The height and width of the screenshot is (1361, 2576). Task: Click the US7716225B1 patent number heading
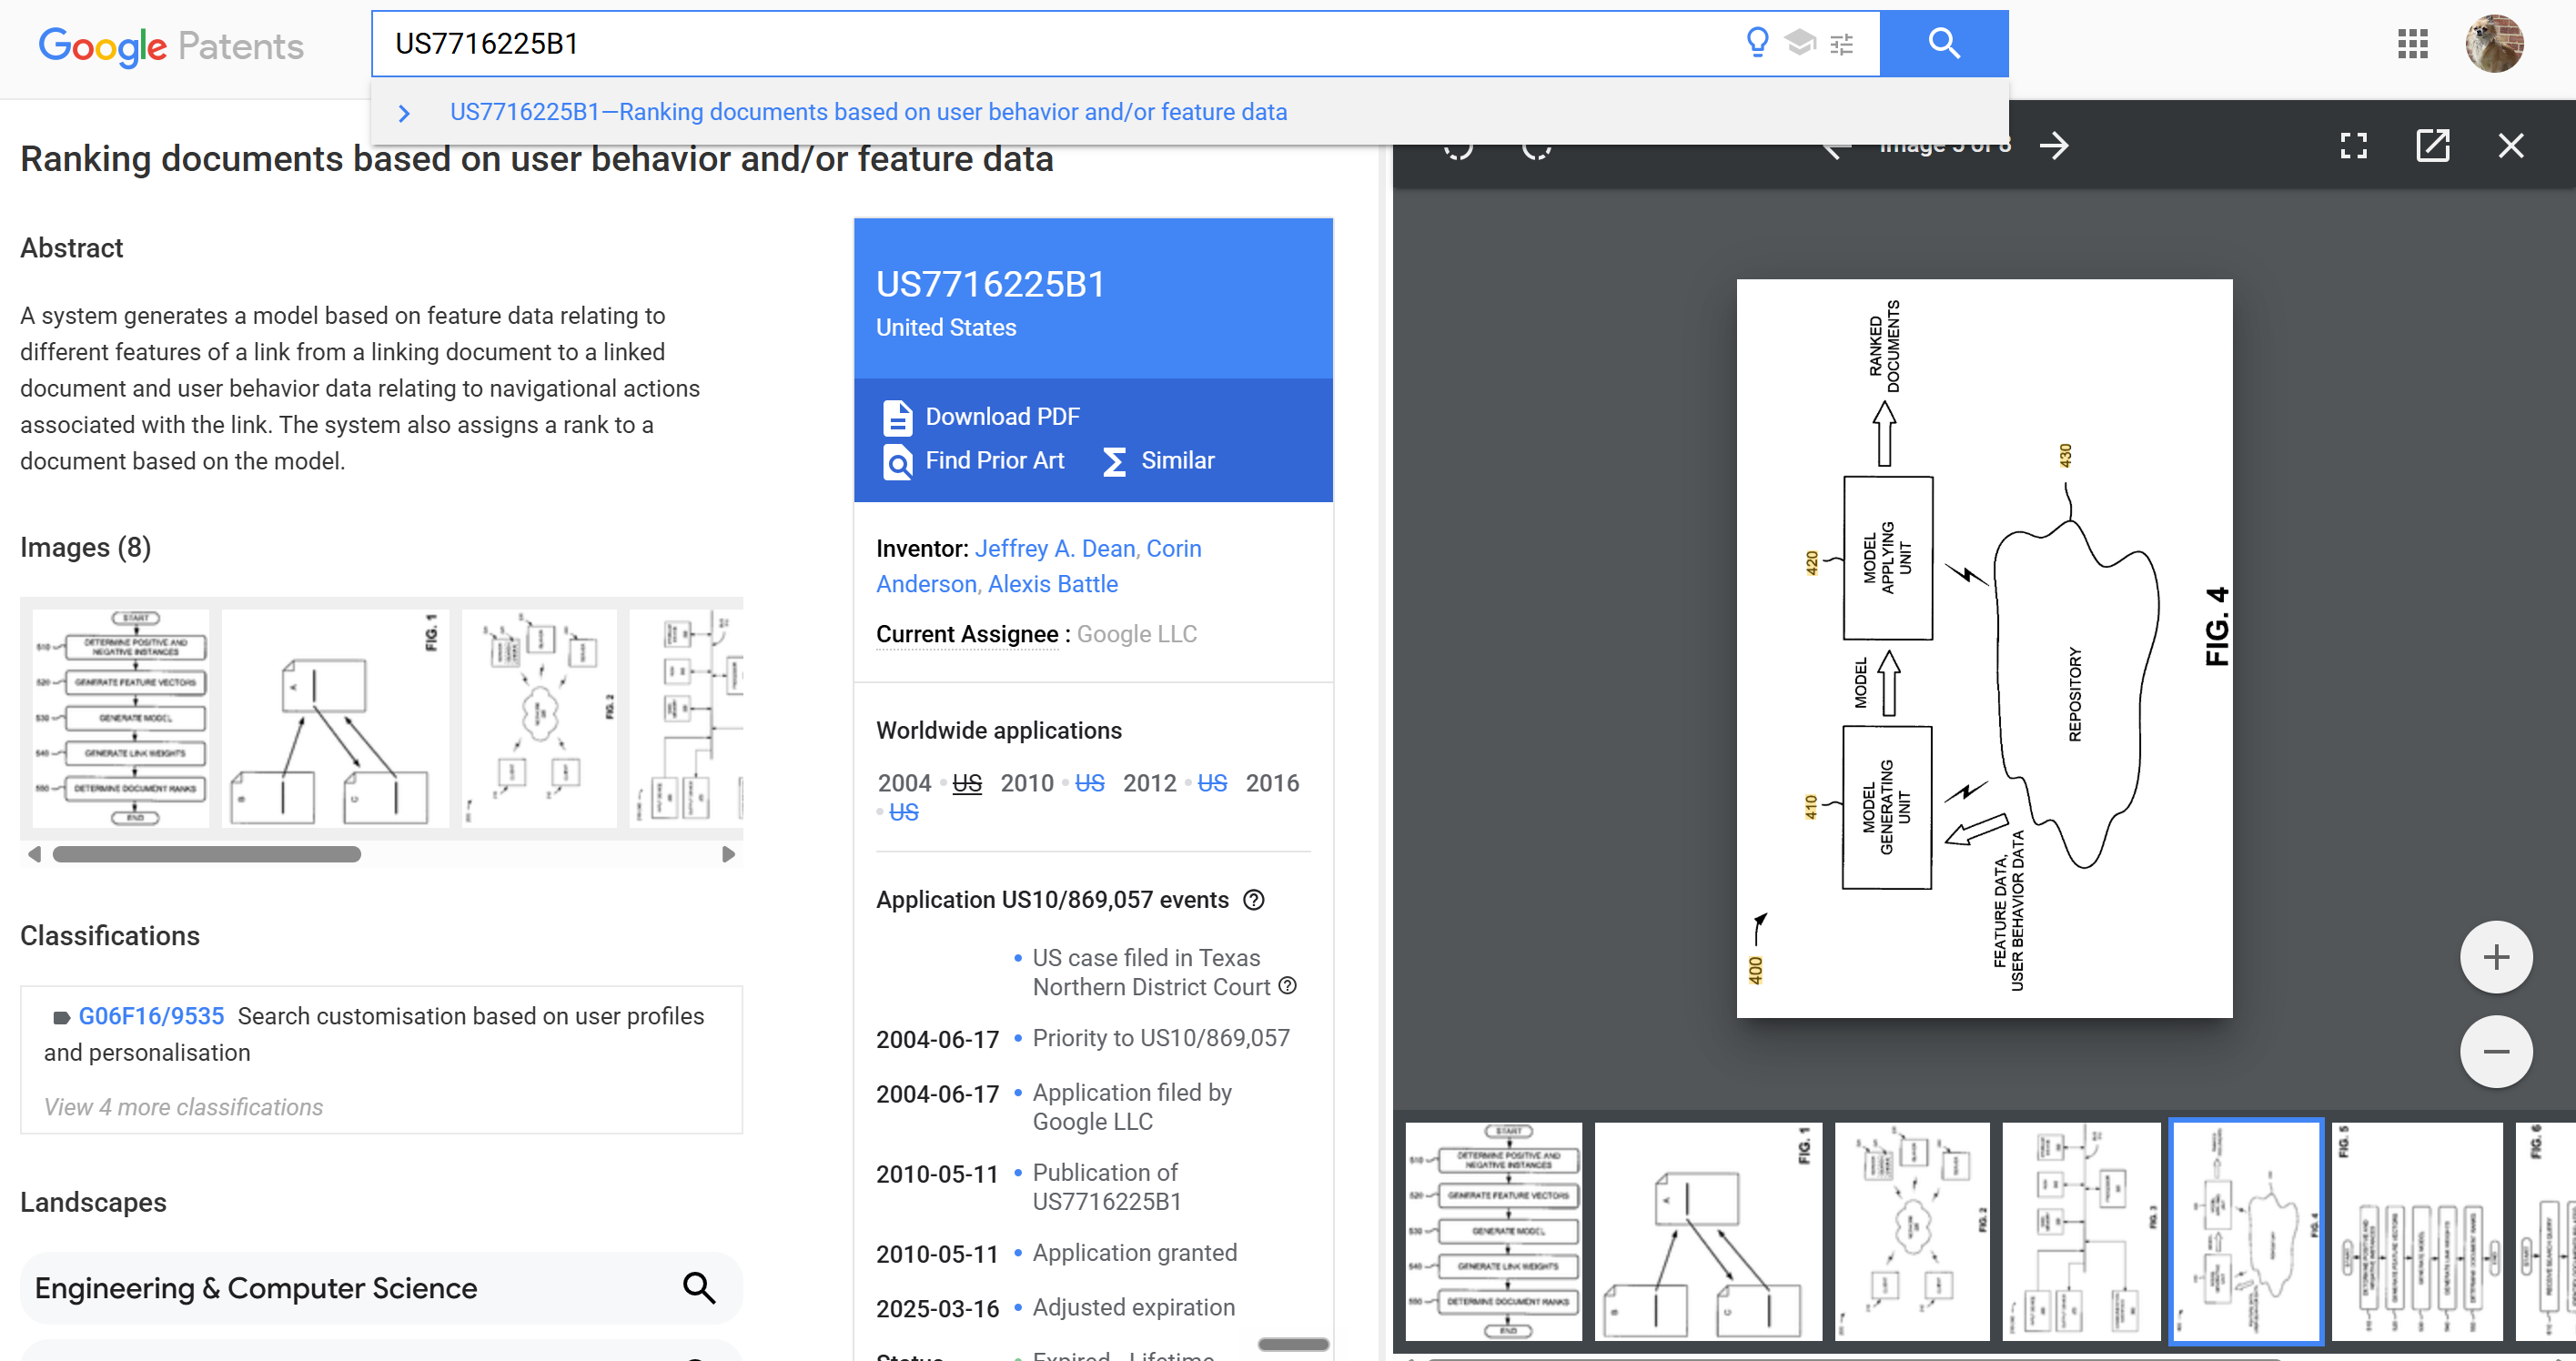991,284
